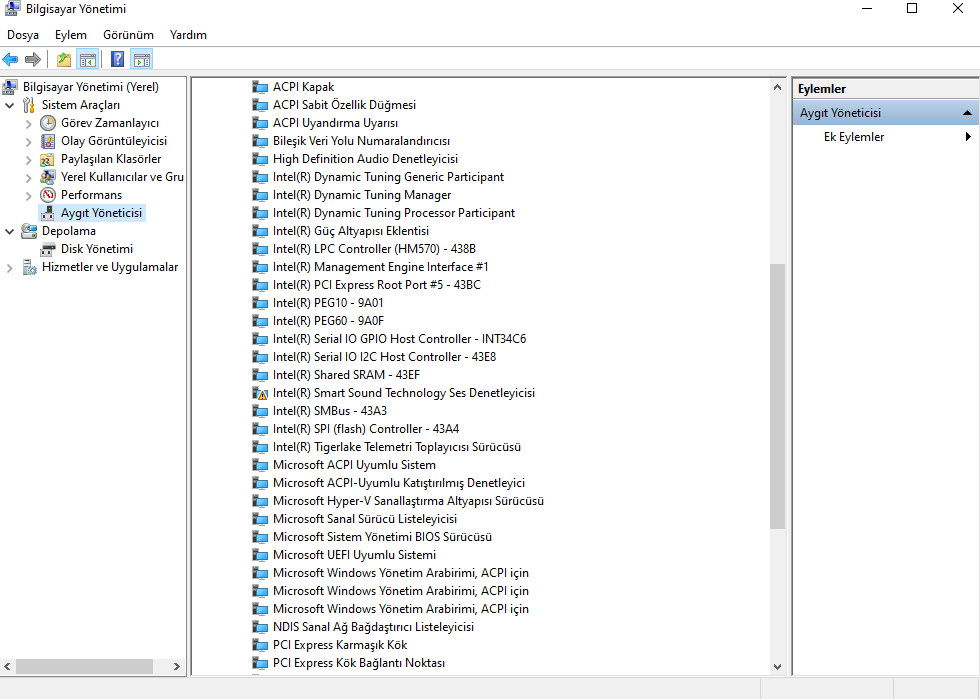The image size is (980, 699).
Task: Expand the Olay Görüntüleyicisi node
Action: (28, 142)
